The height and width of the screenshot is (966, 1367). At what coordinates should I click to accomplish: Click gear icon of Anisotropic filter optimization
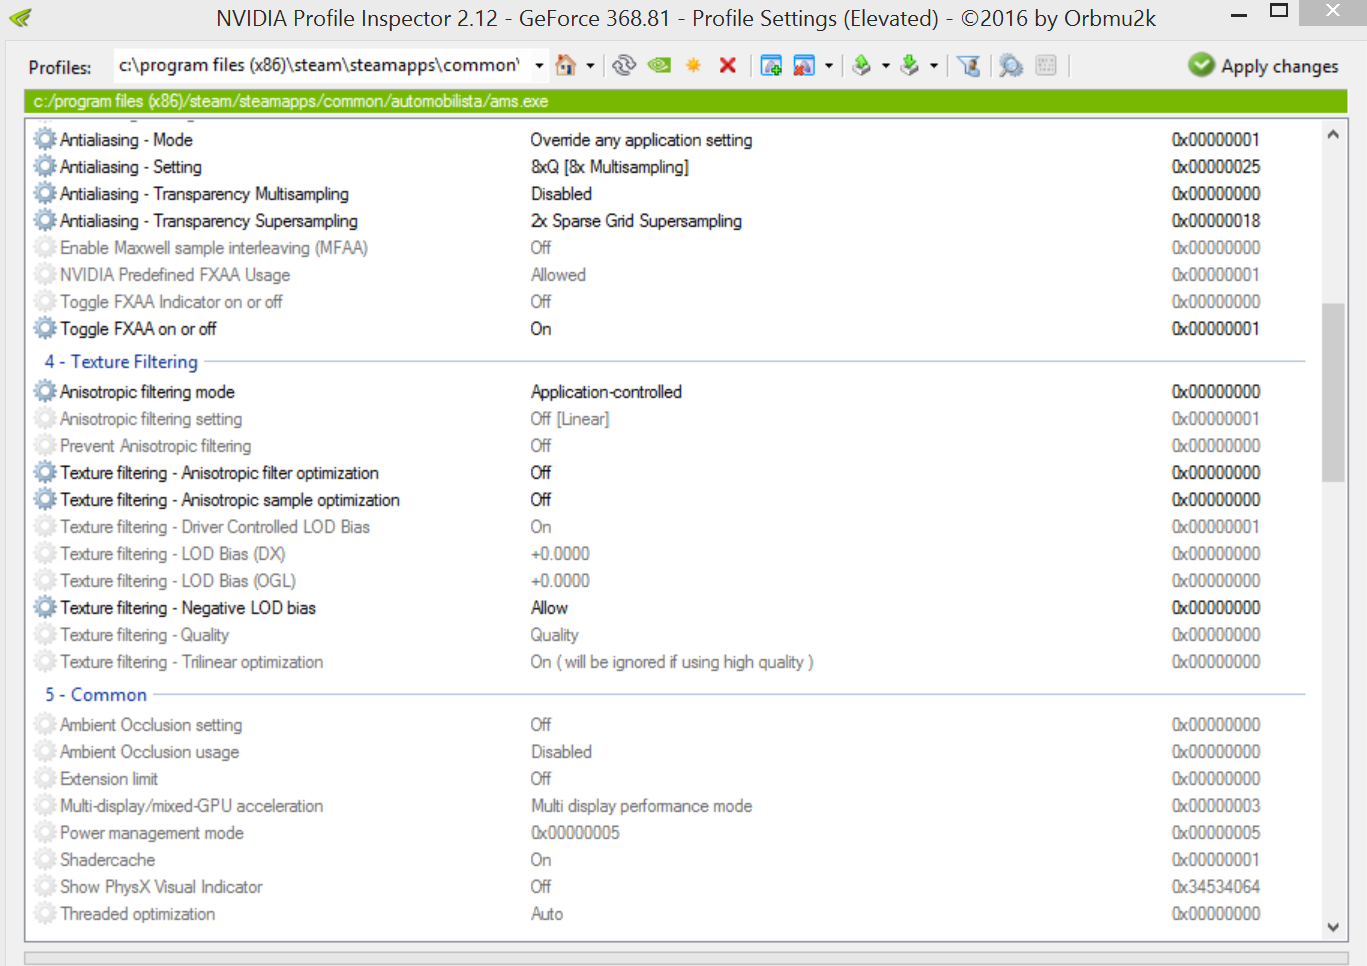[x=45, y=472]
